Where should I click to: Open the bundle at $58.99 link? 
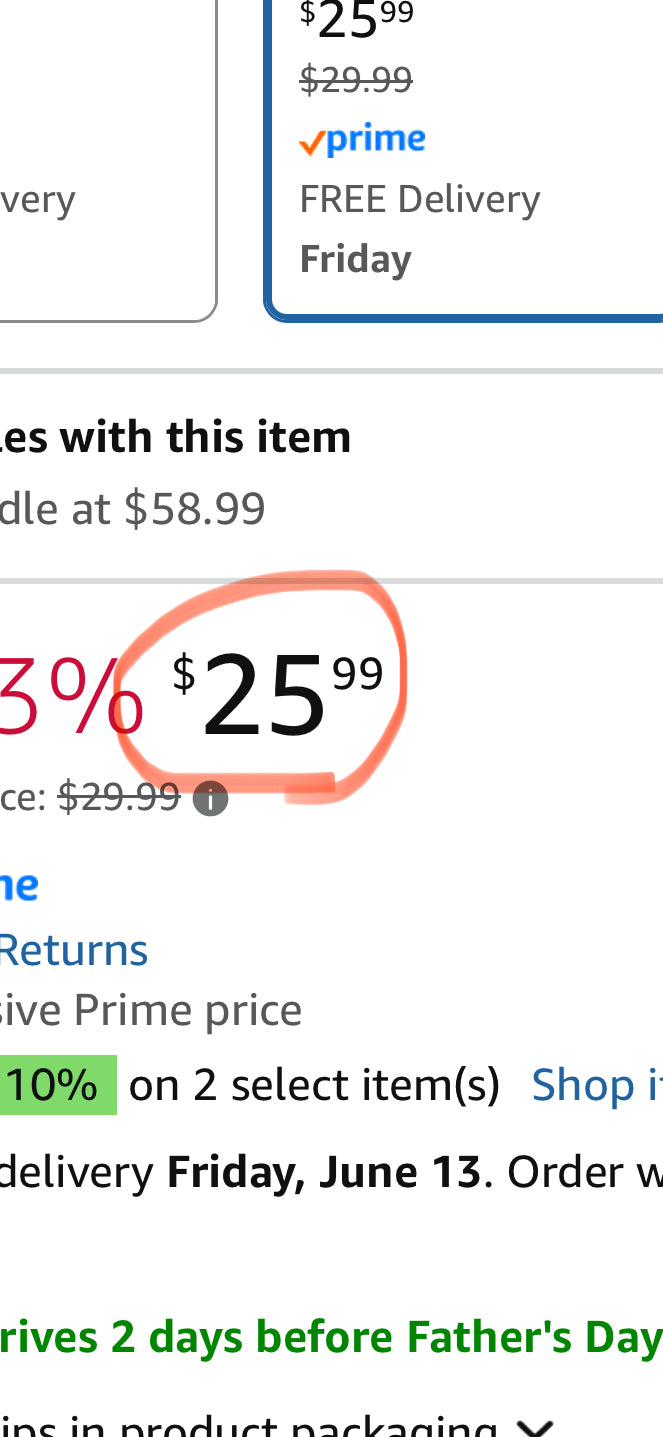[x=132, y=508]
